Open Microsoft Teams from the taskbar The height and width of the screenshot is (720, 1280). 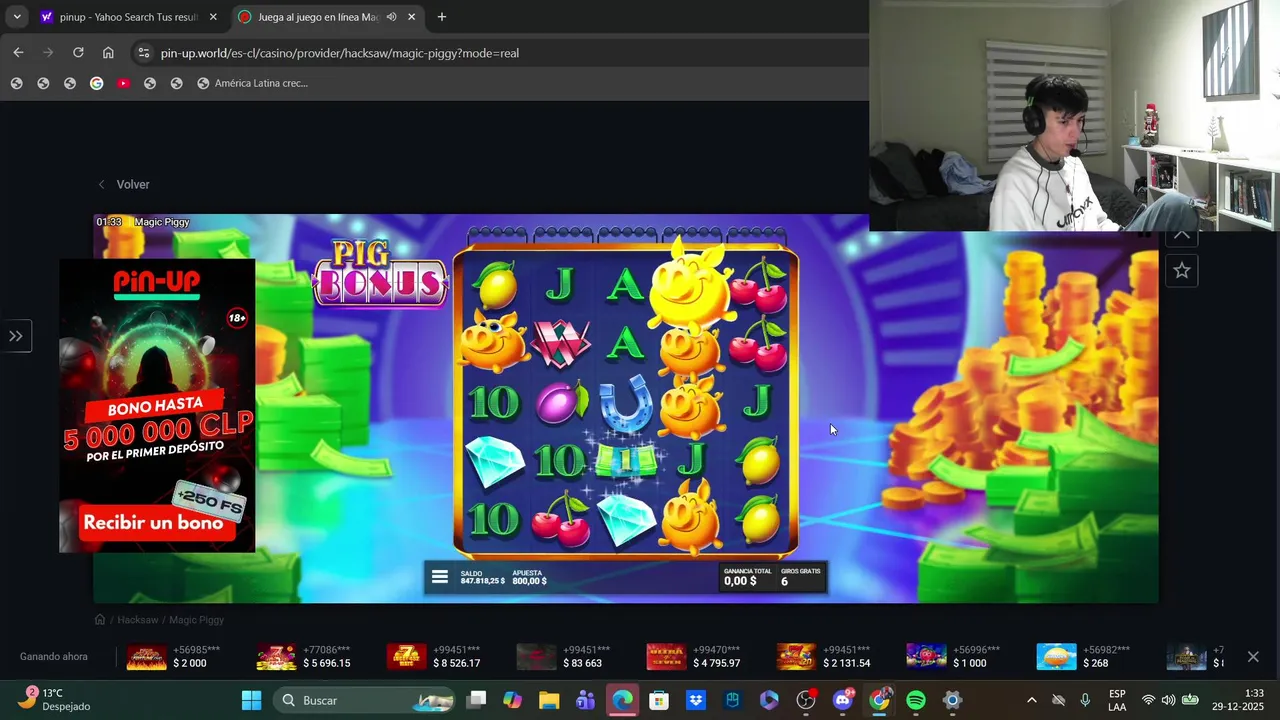[586, 700]
